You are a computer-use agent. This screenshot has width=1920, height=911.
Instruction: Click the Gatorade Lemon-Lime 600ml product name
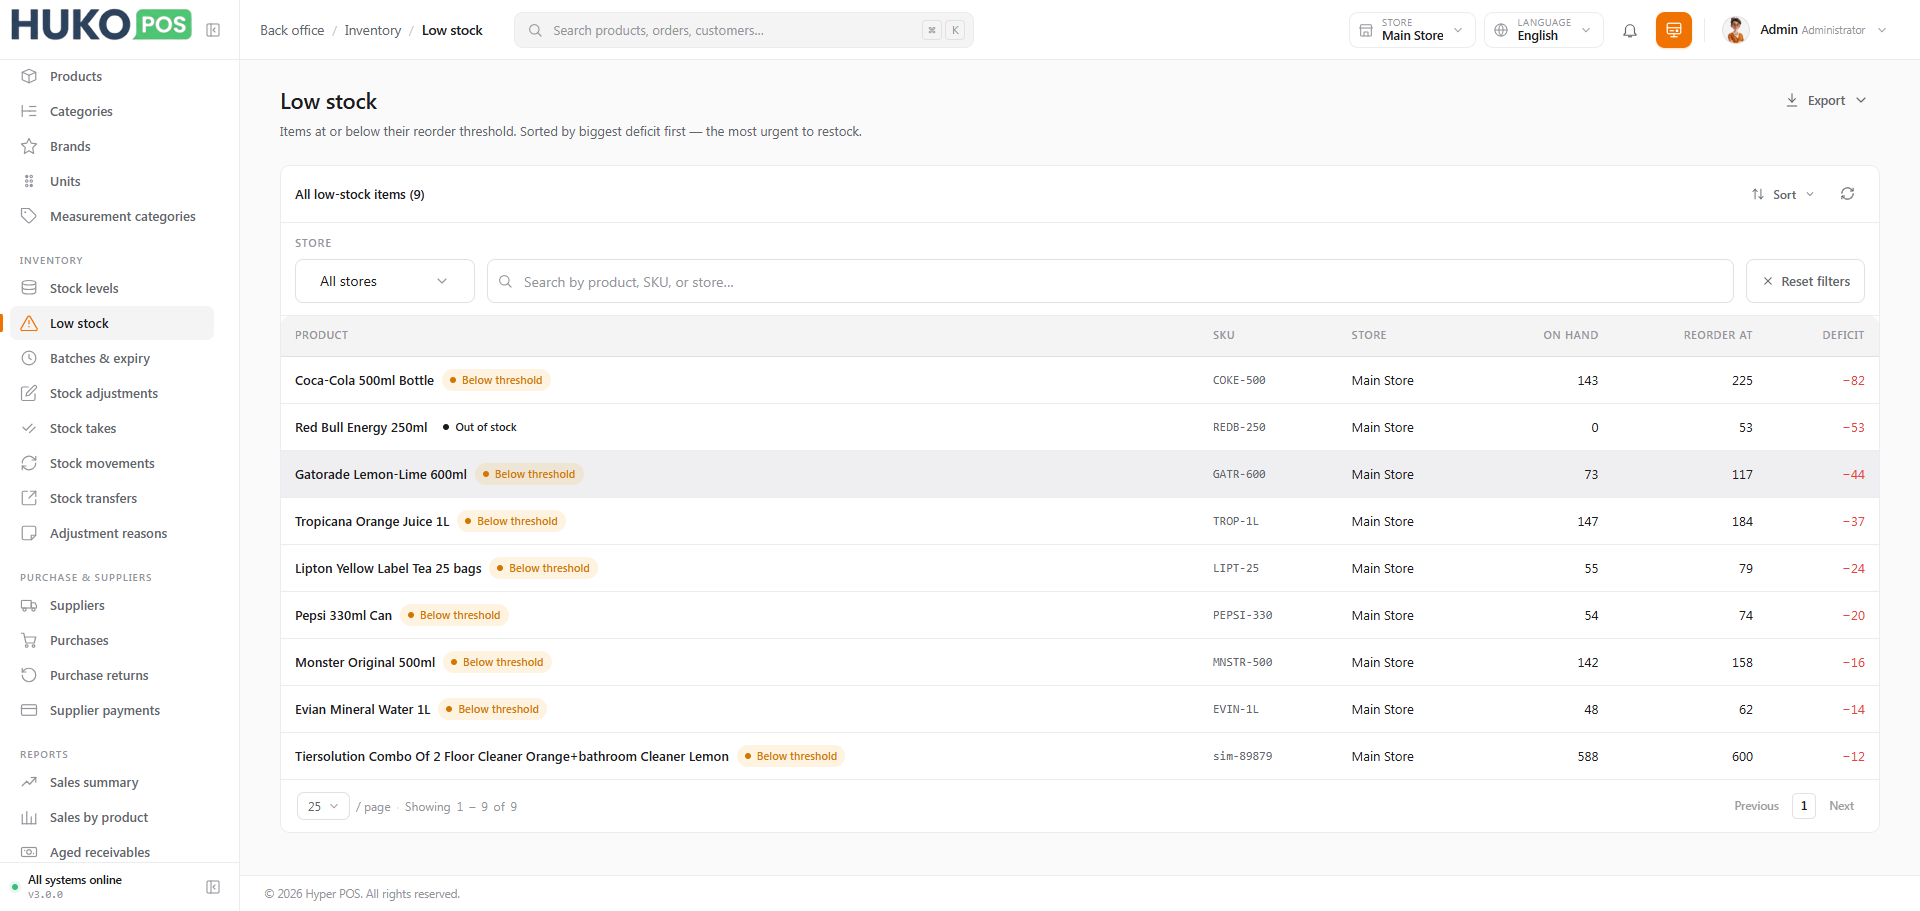pyautogui.click(x=381, y=474)
